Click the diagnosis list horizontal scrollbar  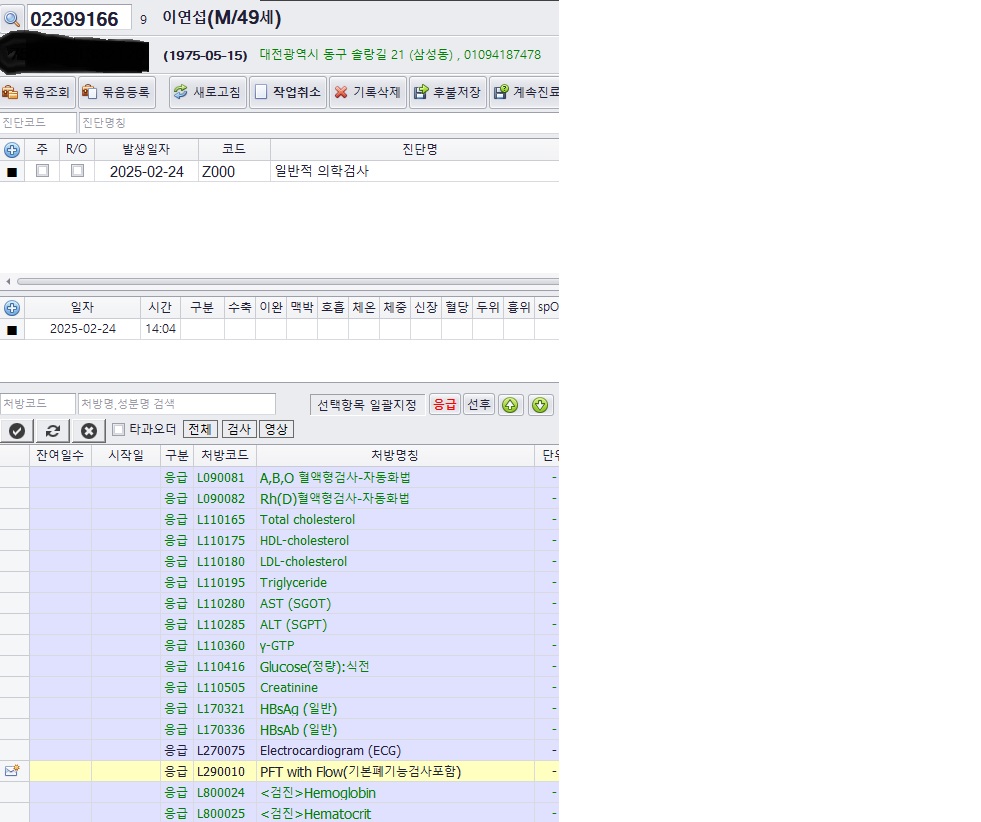[x=287, y=282]
